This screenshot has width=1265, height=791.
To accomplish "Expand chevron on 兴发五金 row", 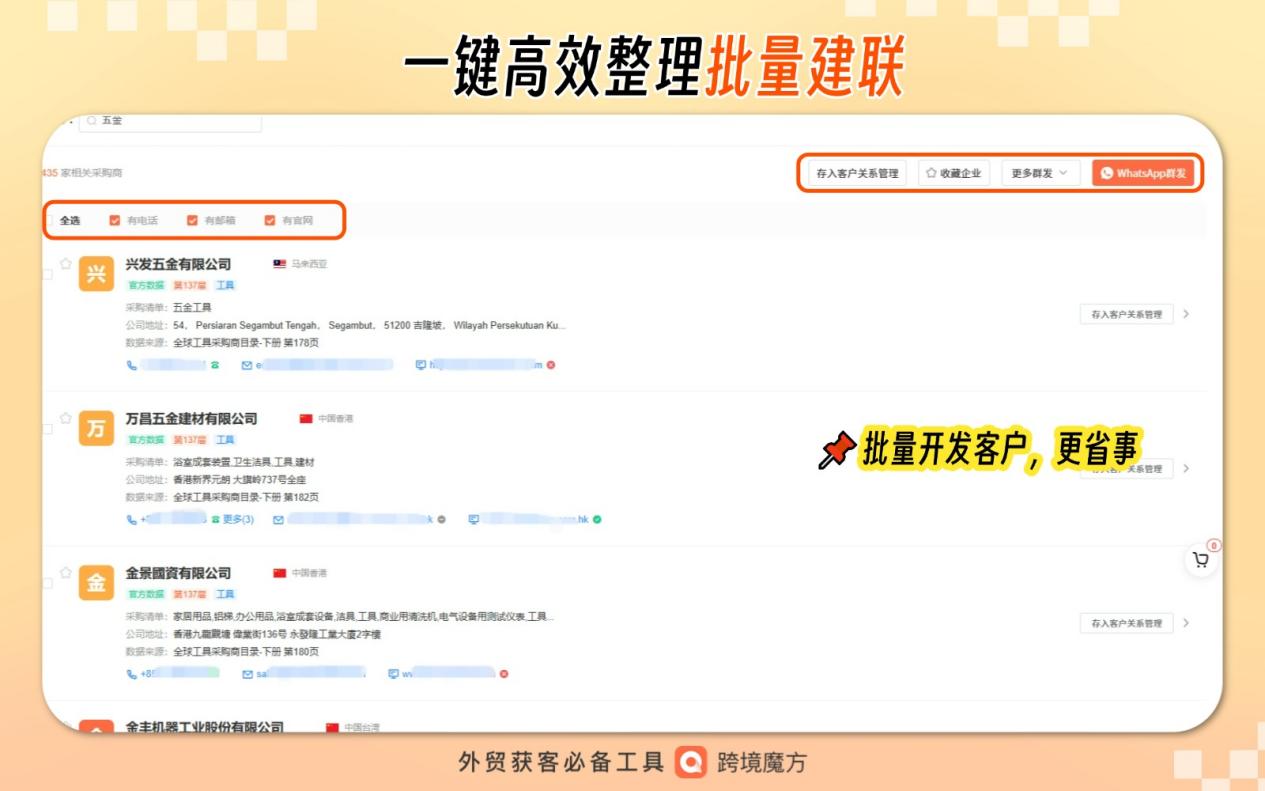I will [1187, 314].
